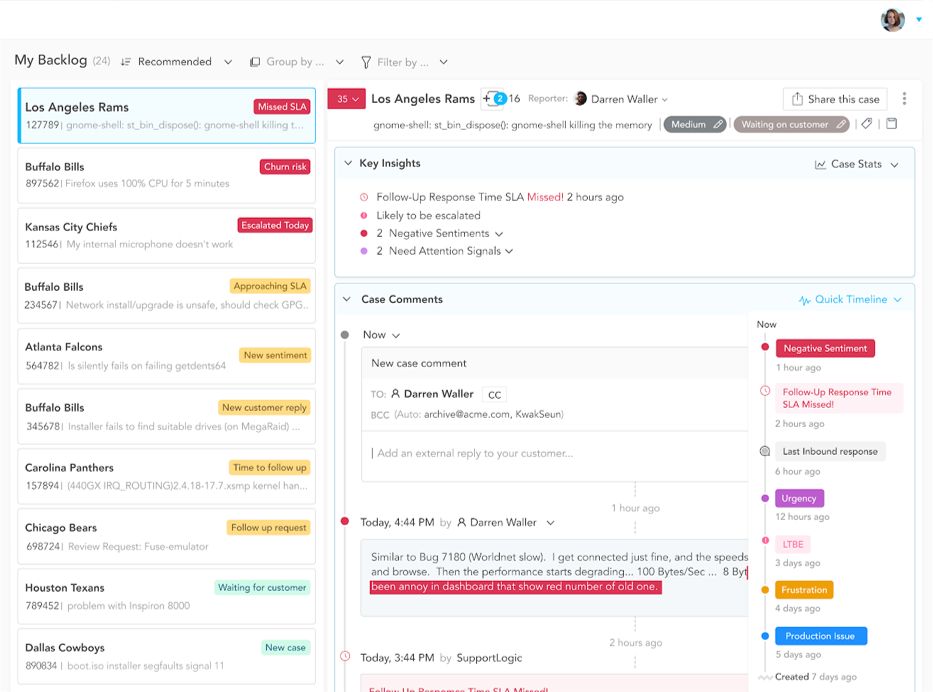Open the user avatar profile menu
Image resolution: width=933 pixels, height=692 pixels.
click(893, 20)
